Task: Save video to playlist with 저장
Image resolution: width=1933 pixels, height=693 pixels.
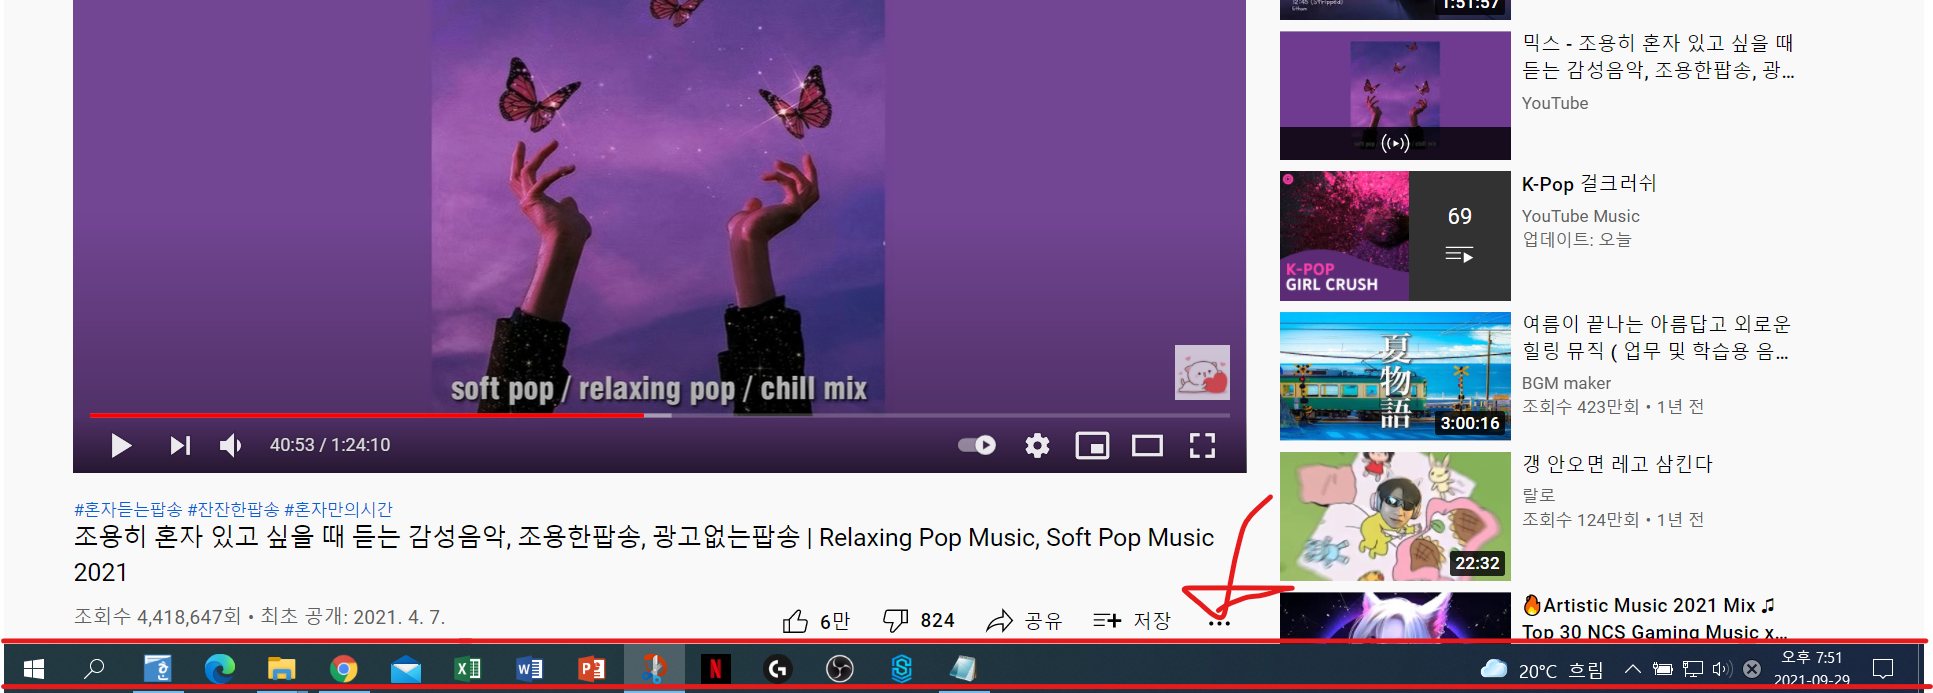Action: tap(1132, 621)
